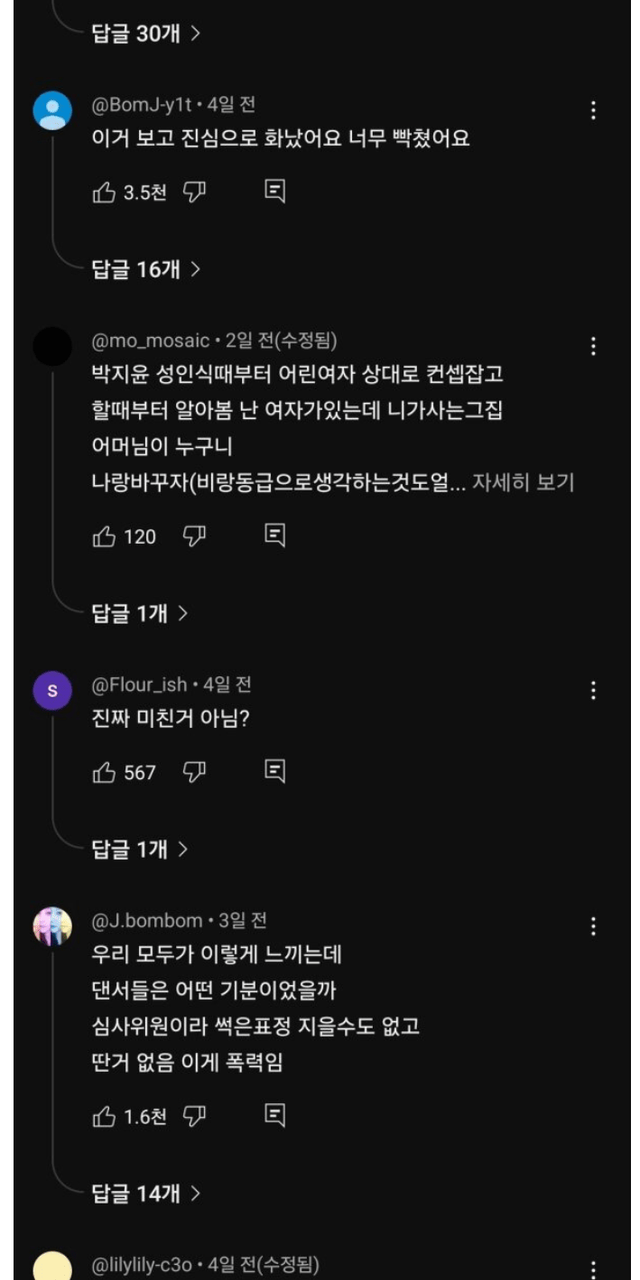
Task: Open more options for @mo_mosaic comment
Action: click(593, 347)
